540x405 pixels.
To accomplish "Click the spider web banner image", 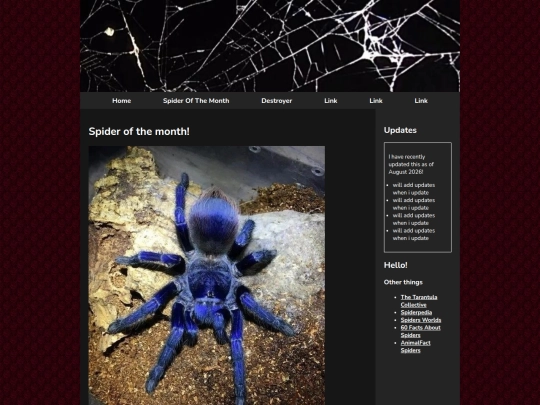I will tap(270, 46).
